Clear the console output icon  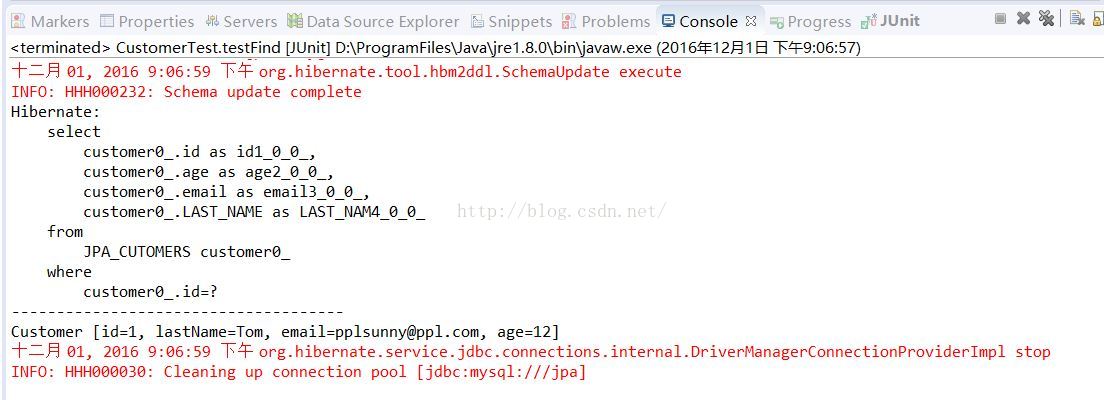(1076, 18)
